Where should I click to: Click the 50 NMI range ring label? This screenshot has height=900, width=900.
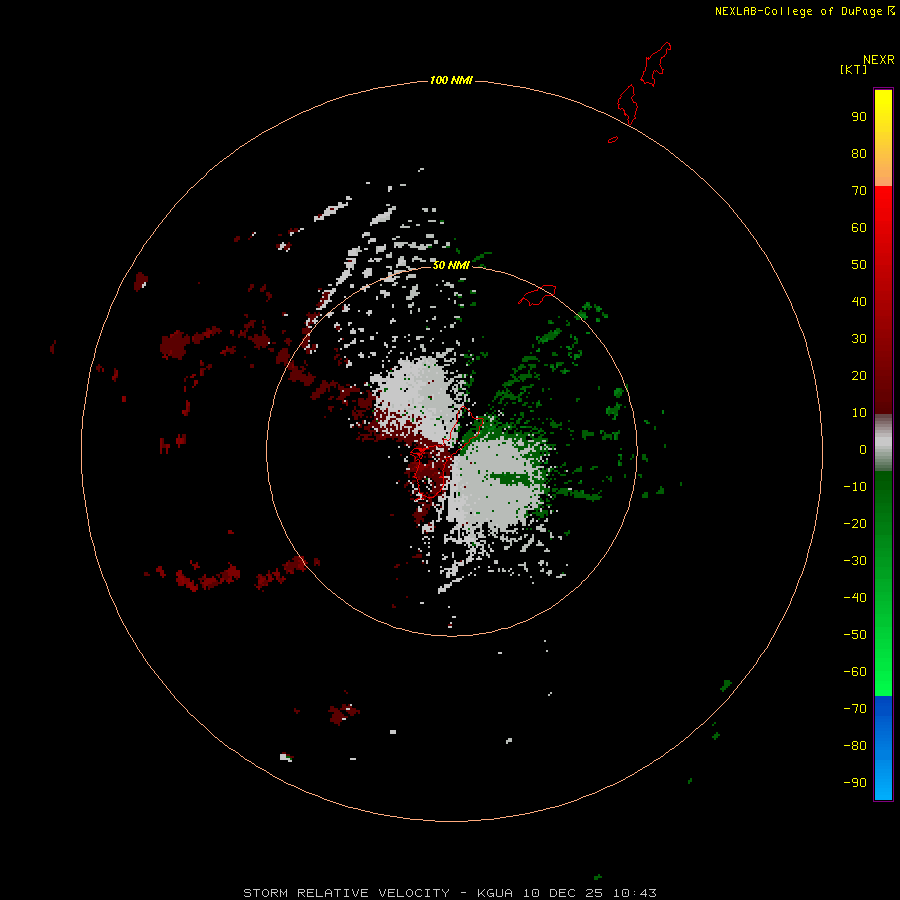(451, 265)
